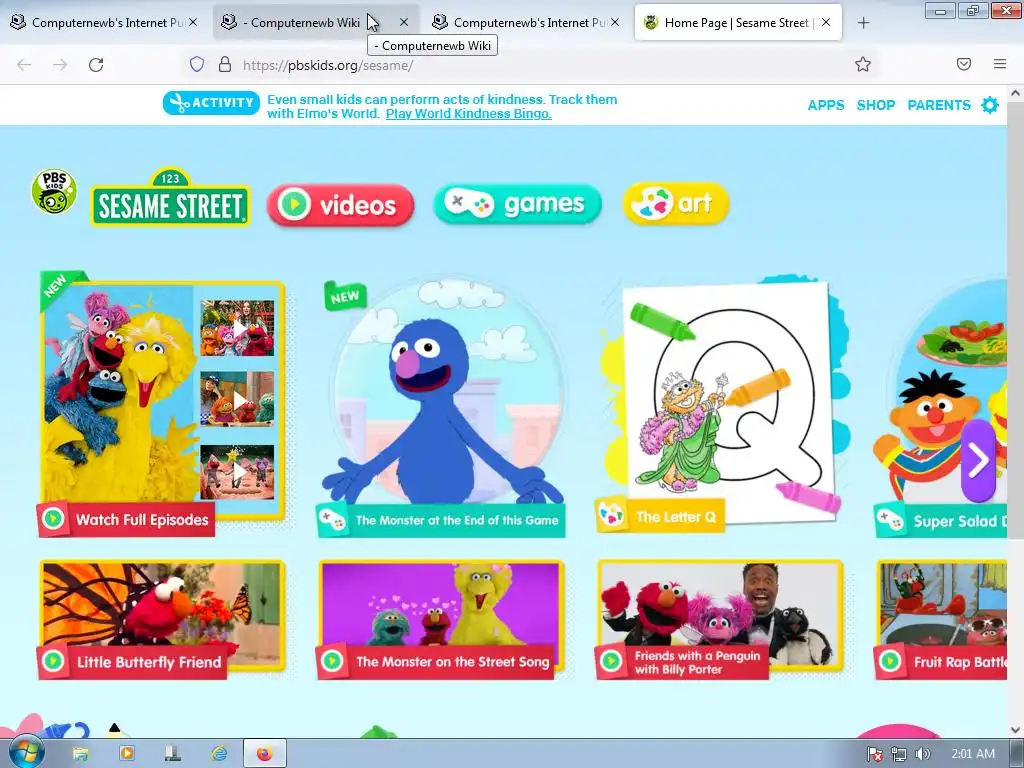The height and width of the screenshot is (768, 1024).
Task: Click the Sesame Street sign logo
Action: tap(170, 197)
